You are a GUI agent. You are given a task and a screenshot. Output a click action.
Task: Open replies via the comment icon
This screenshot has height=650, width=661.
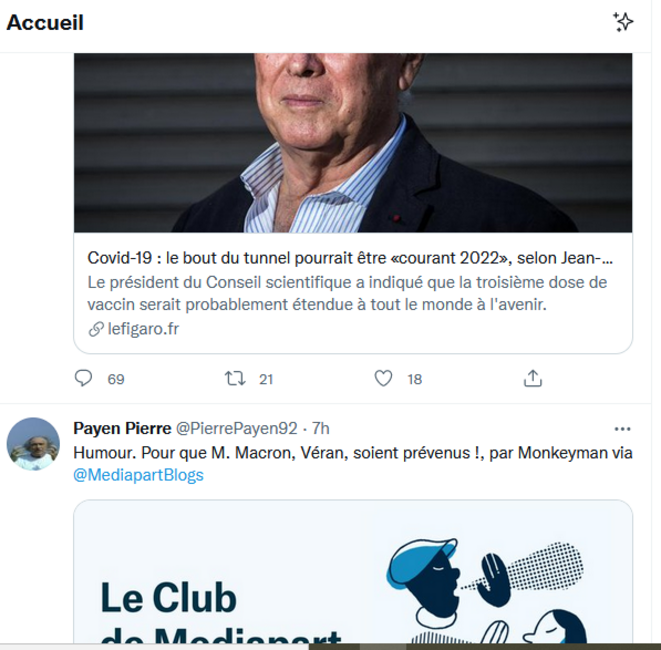click(x=83, y=378)
